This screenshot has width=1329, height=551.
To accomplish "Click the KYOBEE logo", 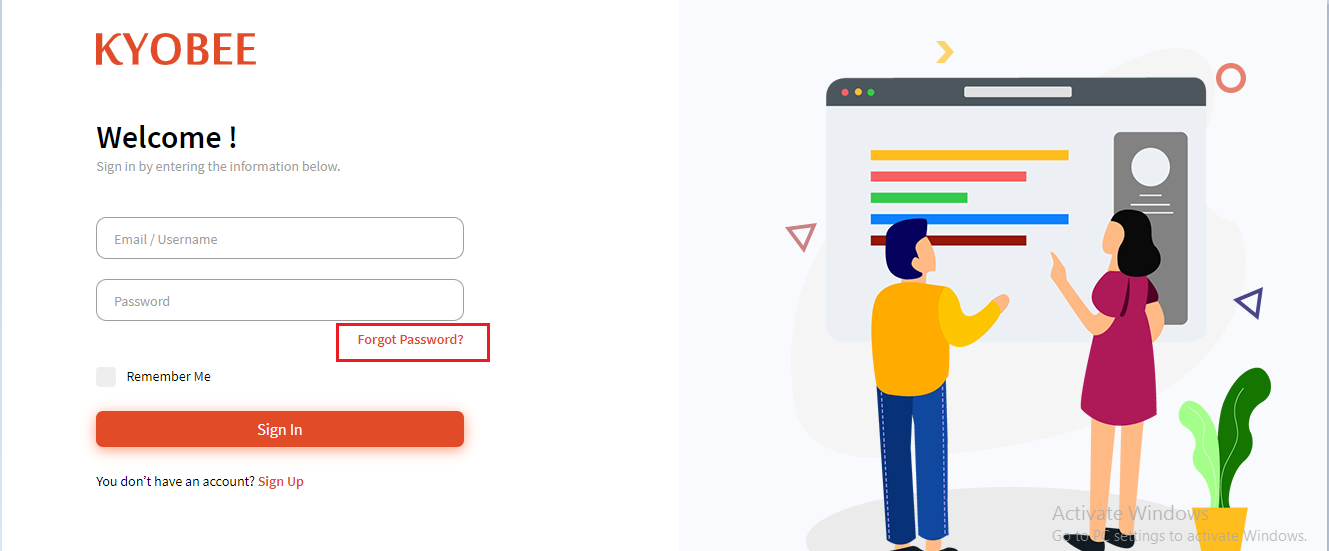I will [176, 49].
